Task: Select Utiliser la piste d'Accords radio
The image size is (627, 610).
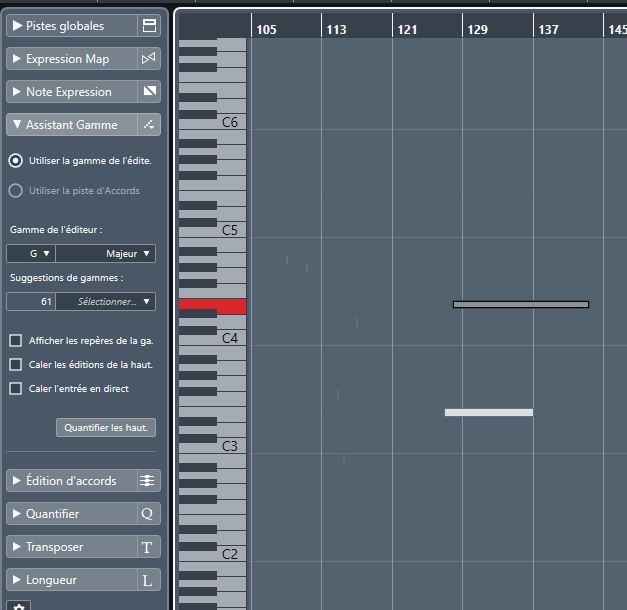Action: point(16,191)
